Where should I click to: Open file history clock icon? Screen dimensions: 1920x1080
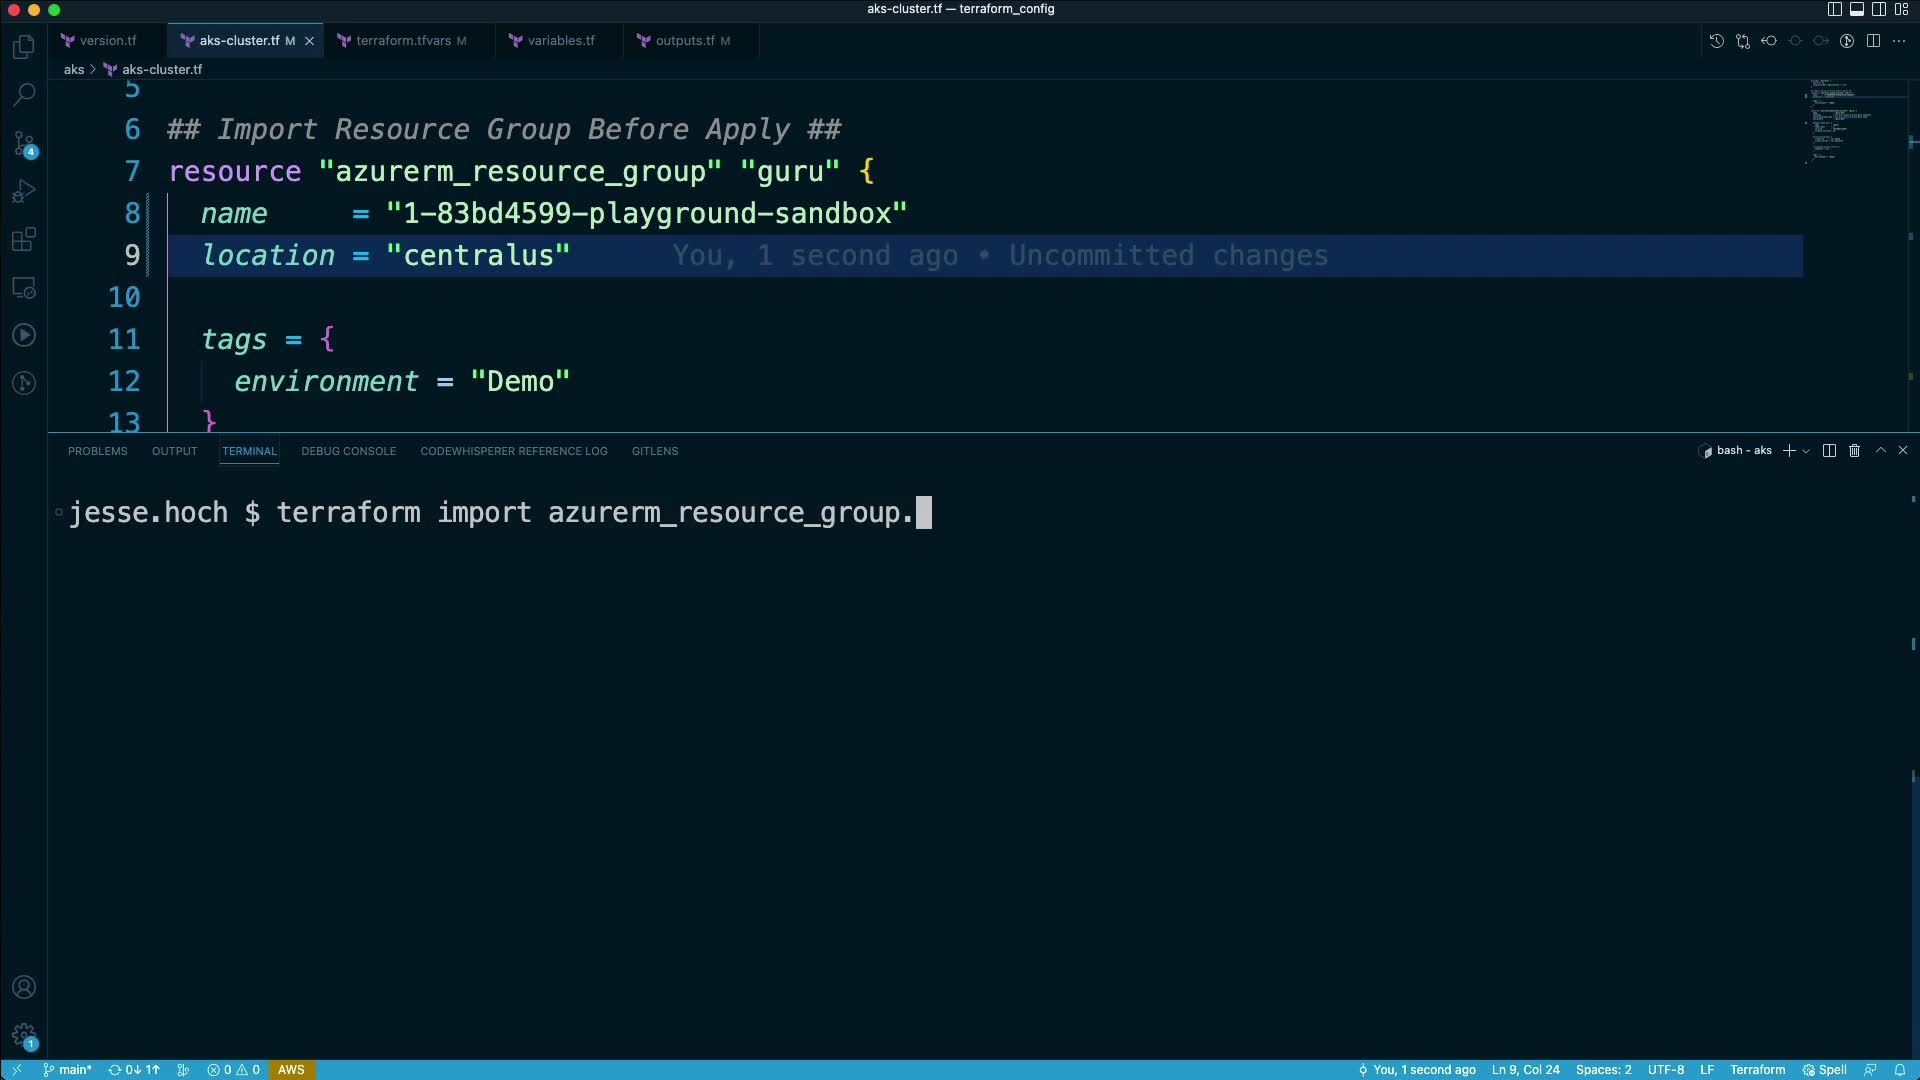click(1716, 41)
